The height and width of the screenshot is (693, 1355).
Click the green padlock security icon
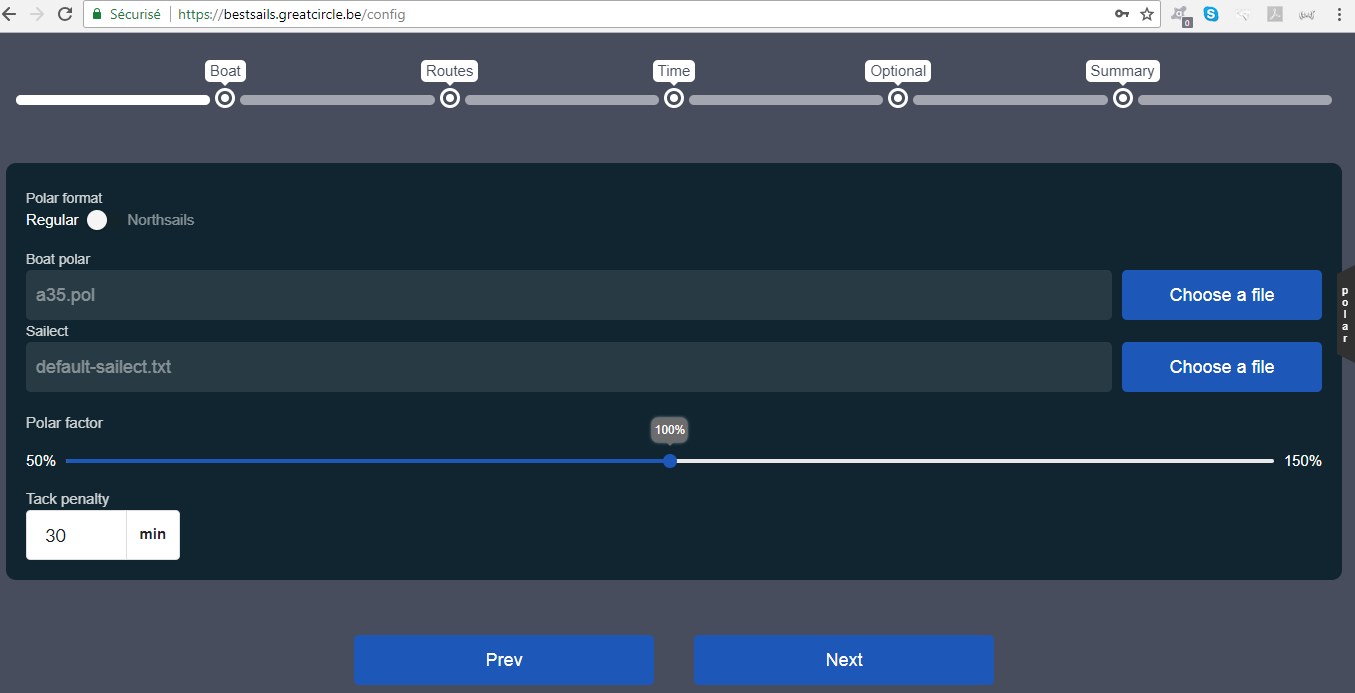[97, 15]
